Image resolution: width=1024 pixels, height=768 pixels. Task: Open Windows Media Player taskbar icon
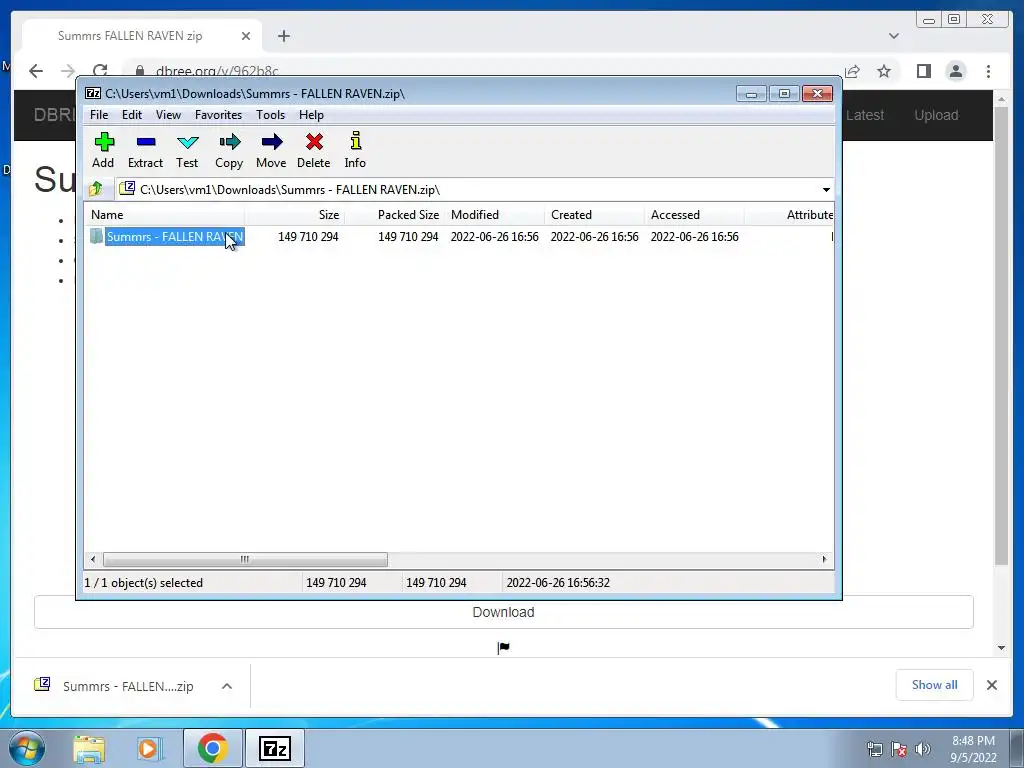click(150, 749)
